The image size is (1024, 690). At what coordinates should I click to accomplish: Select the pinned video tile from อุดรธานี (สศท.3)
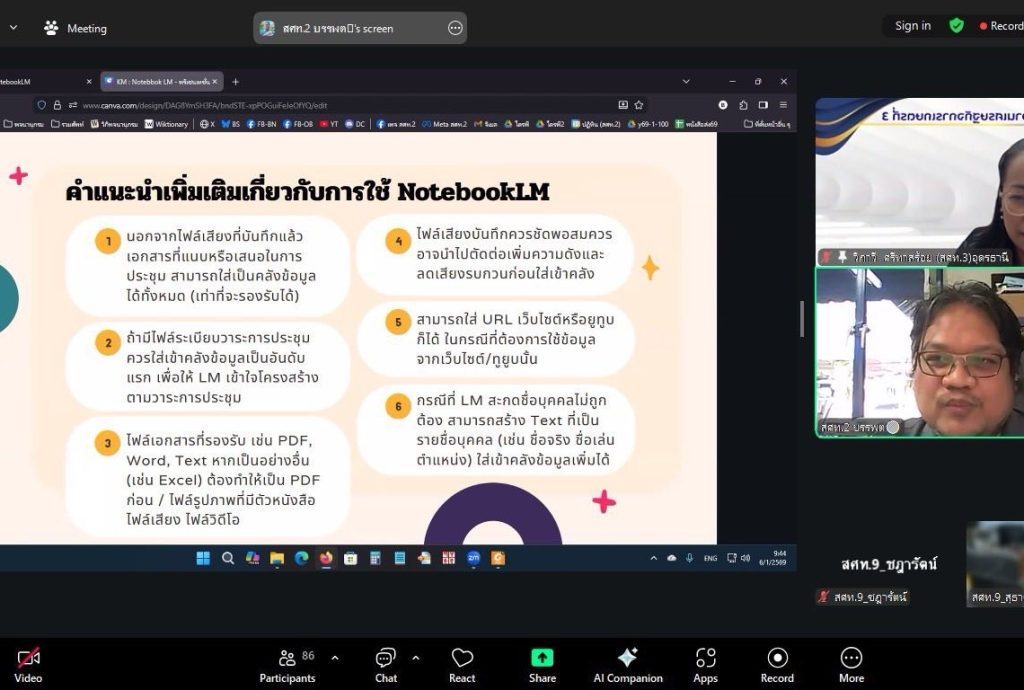click(920, 181)
